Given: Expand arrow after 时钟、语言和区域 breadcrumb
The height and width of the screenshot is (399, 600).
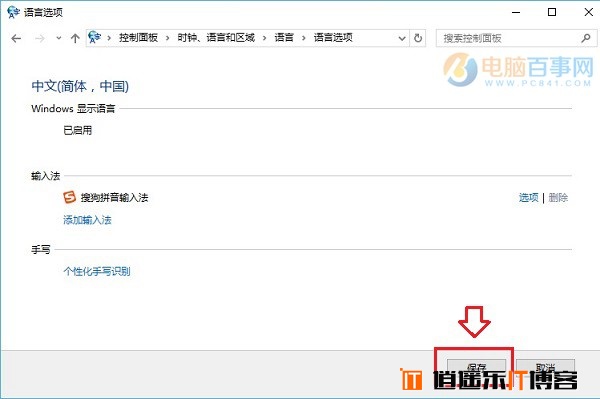Looking at the screenshot, I should coord(264,38).
